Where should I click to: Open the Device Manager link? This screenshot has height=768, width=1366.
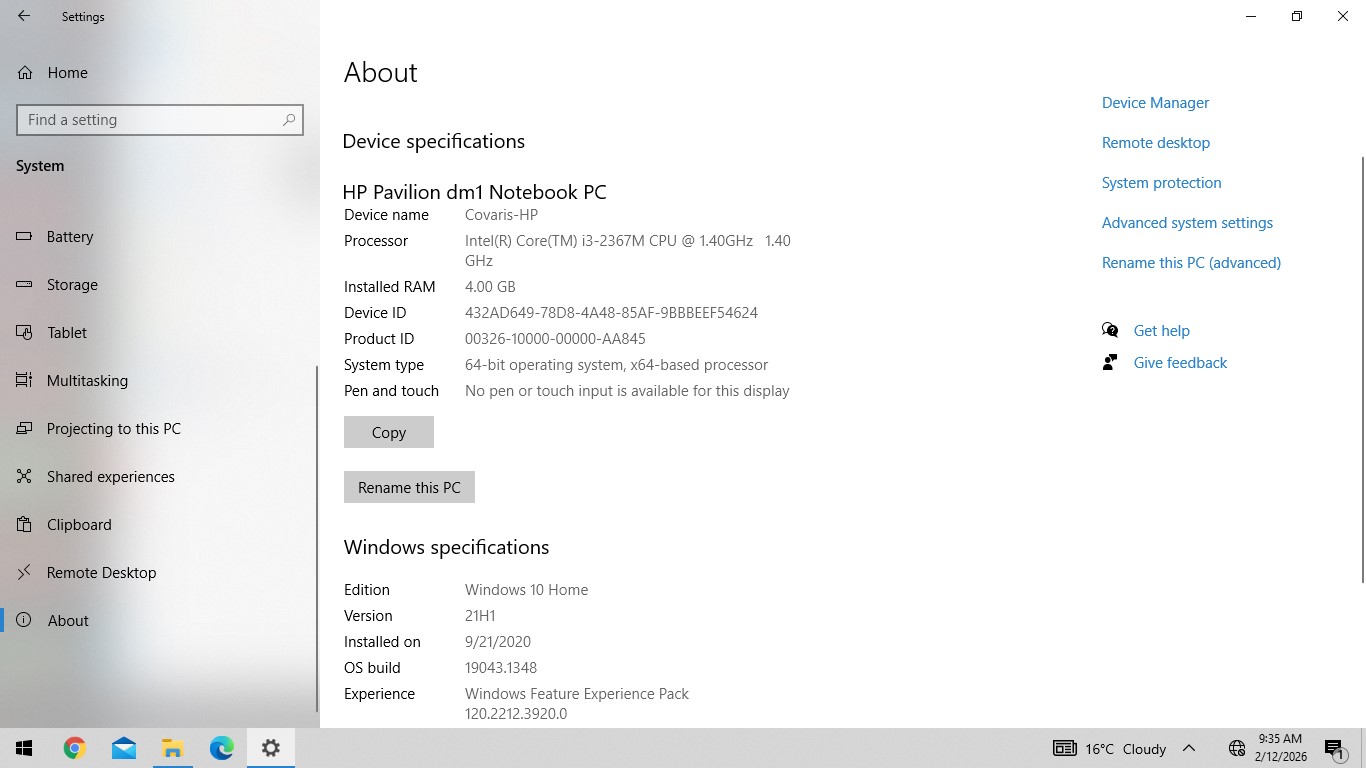[x=1155, y=103]
